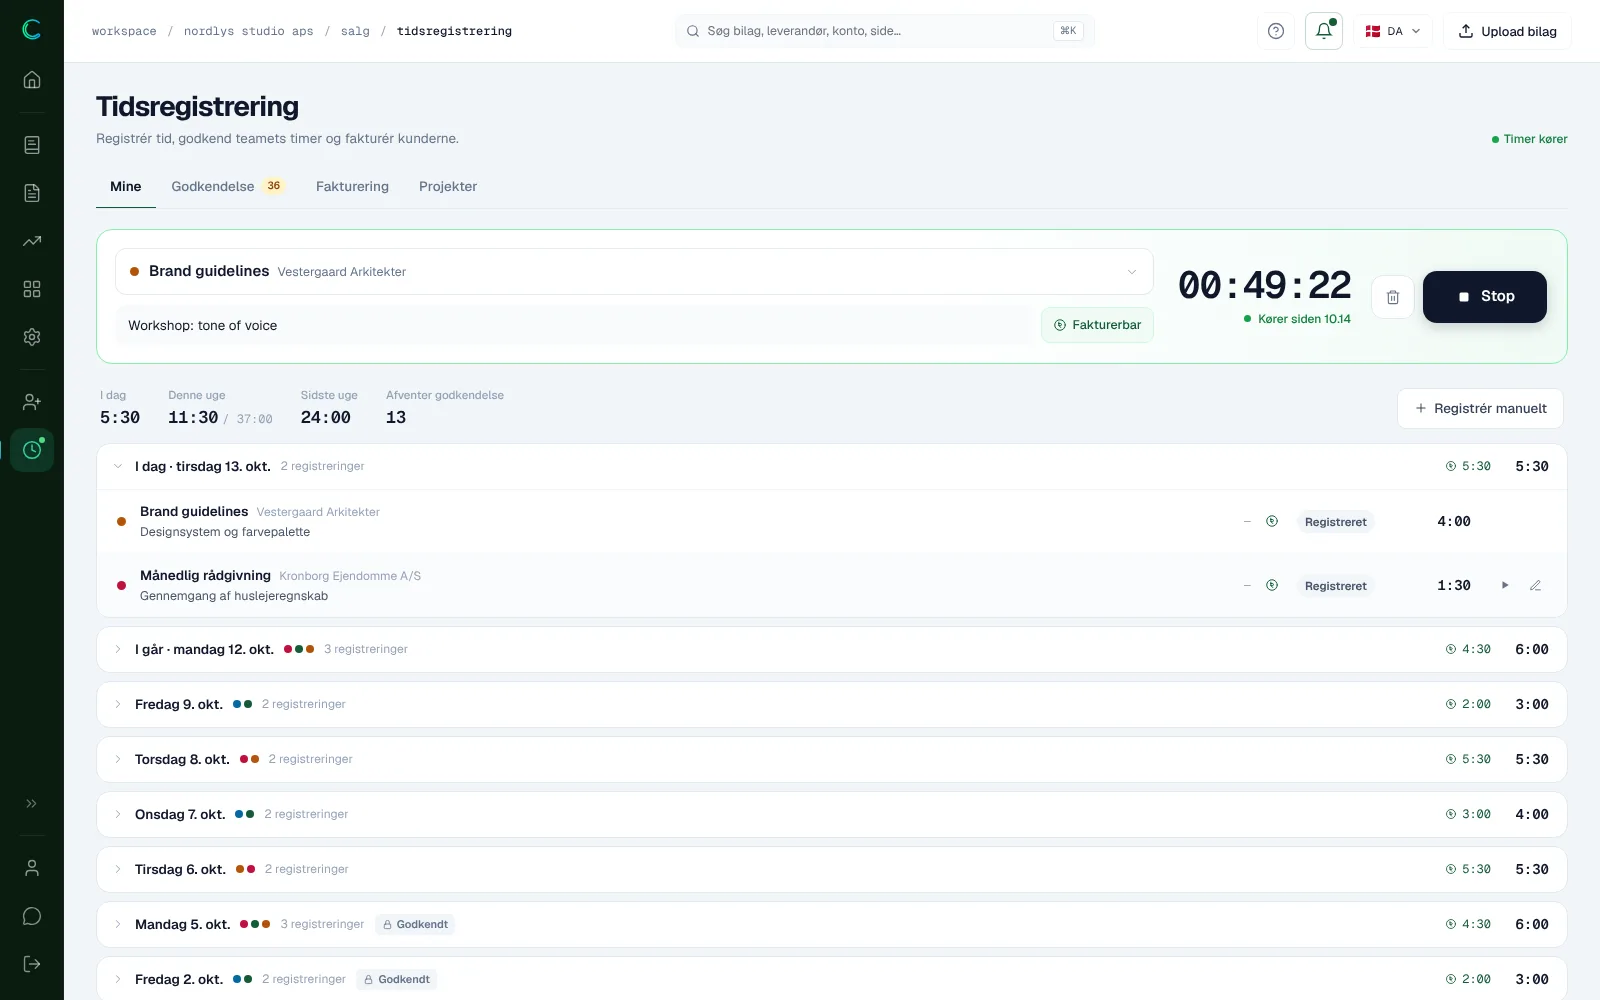The width and height of the screenshot is (1600, 1000).
Task: Open the notifications bell
Action: (x=1324, y=31)
